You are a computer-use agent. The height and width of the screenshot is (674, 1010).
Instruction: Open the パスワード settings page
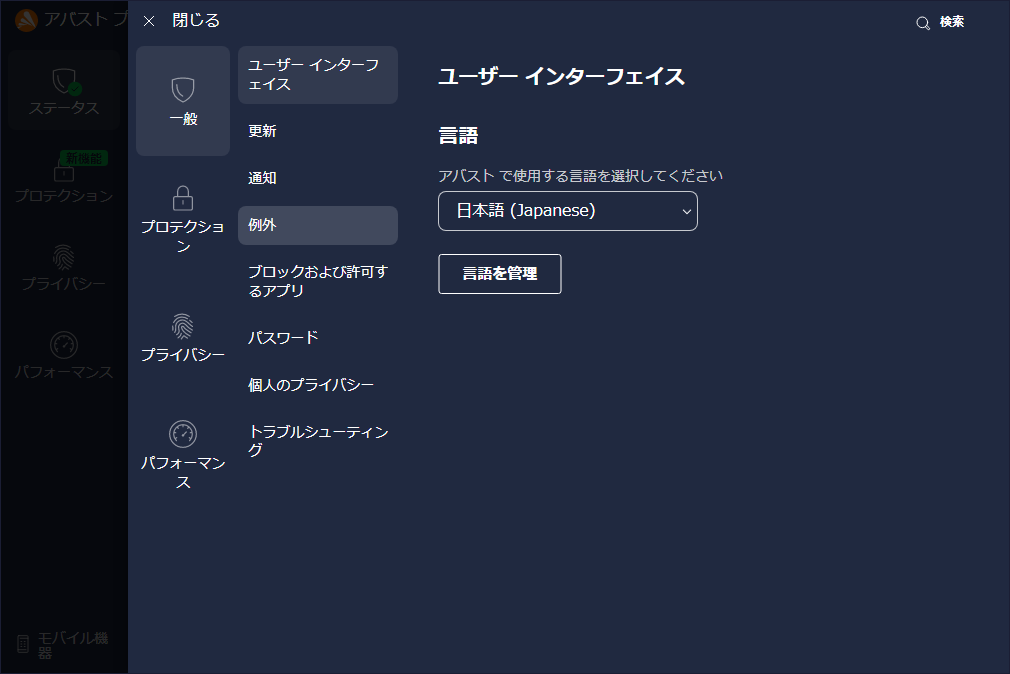click(x=318, y=338)
